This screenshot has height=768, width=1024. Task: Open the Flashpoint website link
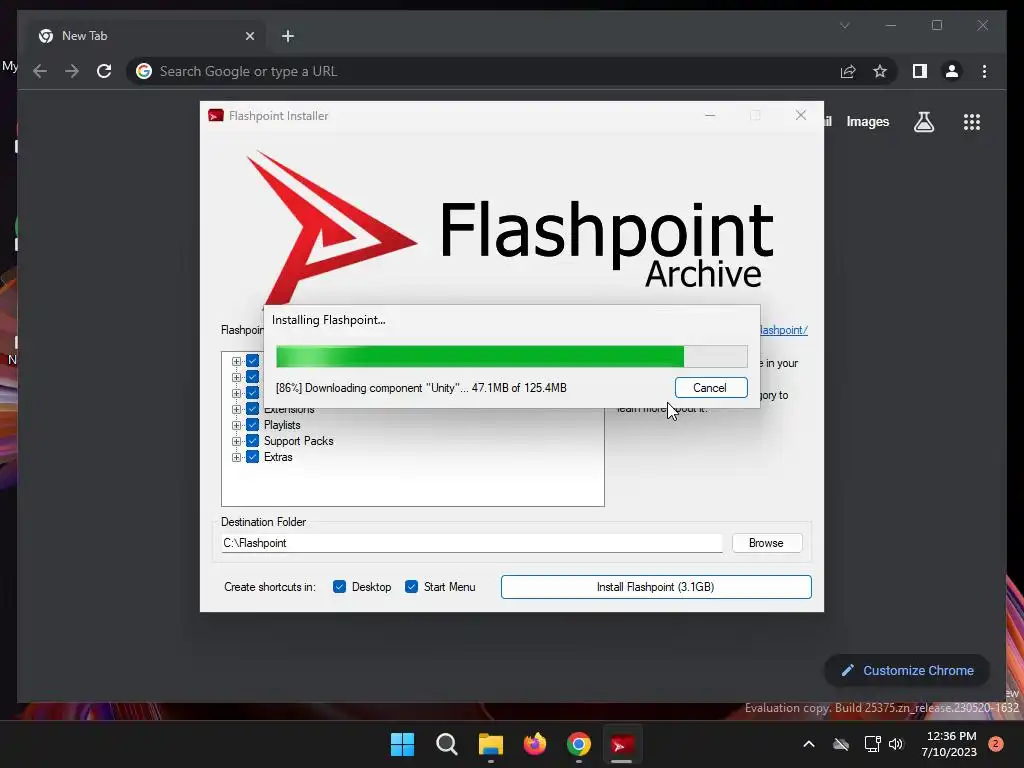point(784,330)
